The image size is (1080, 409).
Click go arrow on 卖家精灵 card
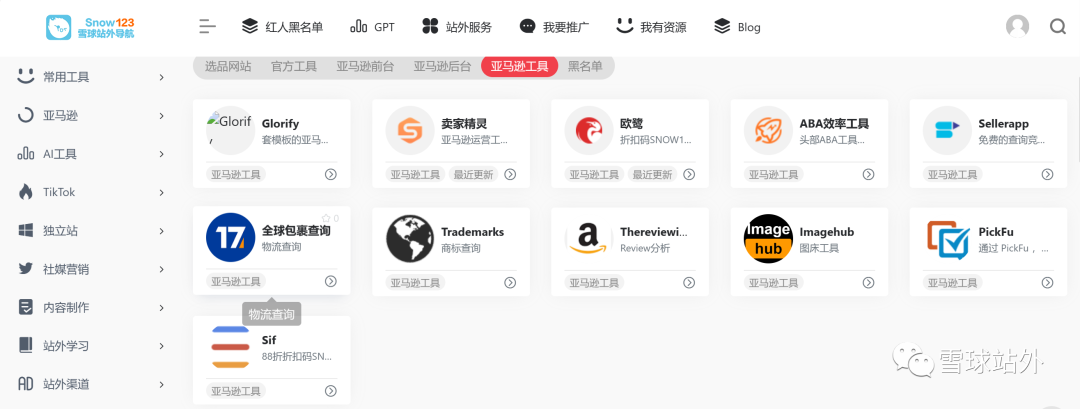coord(510,174)
